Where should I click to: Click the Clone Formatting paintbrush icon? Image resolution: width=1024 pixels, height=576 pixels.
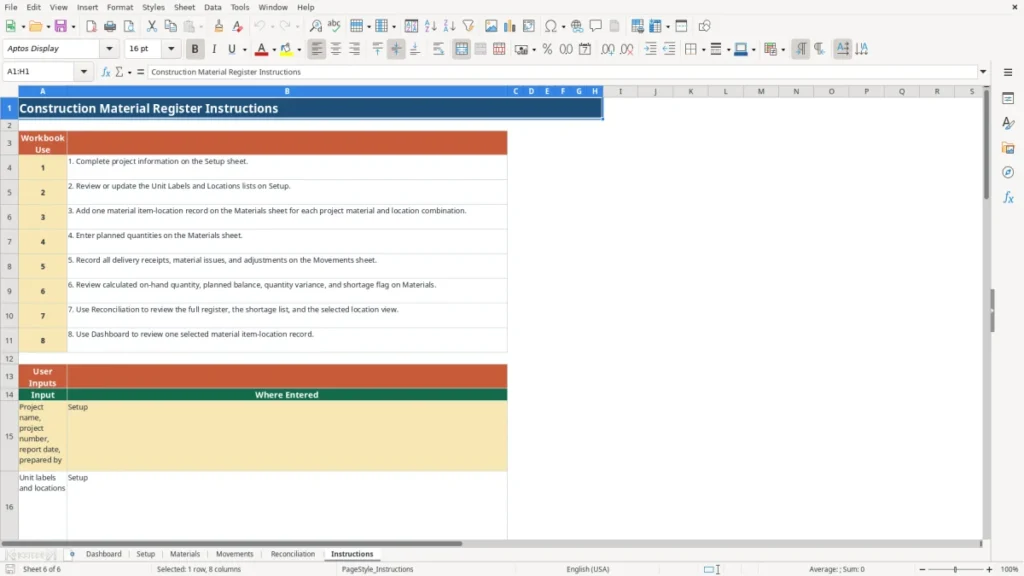(x=219, y=26)
